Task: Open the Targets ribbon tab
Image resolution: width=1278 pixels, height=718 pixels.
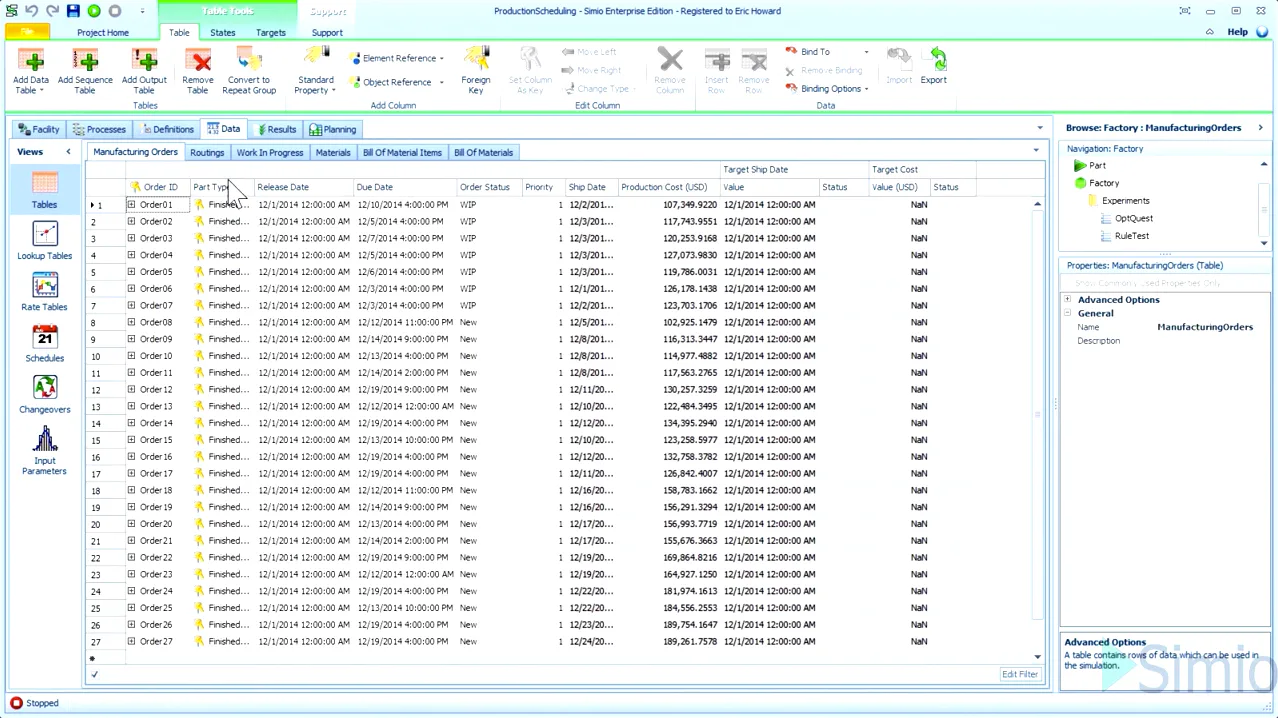Action: 271,32
